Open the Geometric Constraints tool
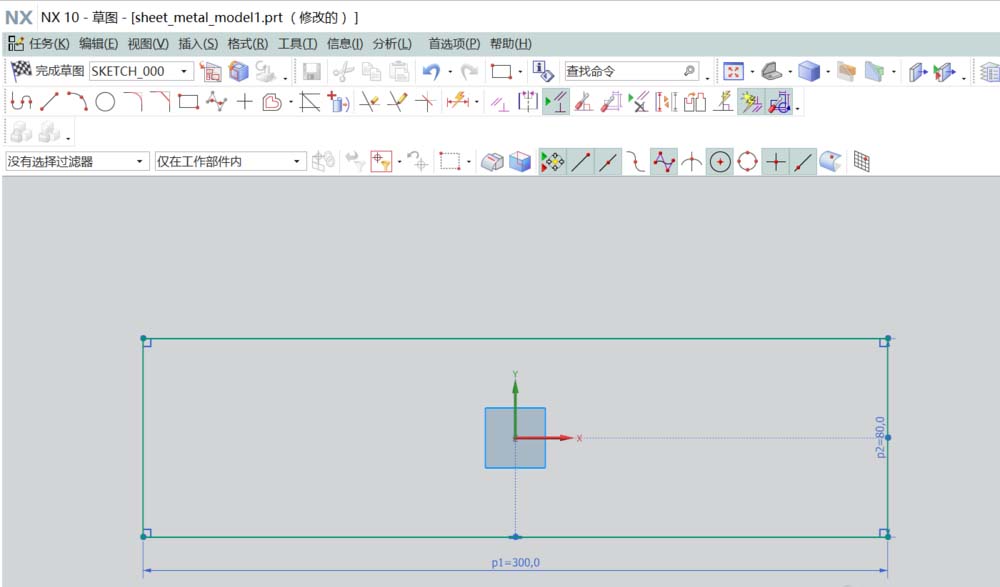 click(x=499, y=101)
